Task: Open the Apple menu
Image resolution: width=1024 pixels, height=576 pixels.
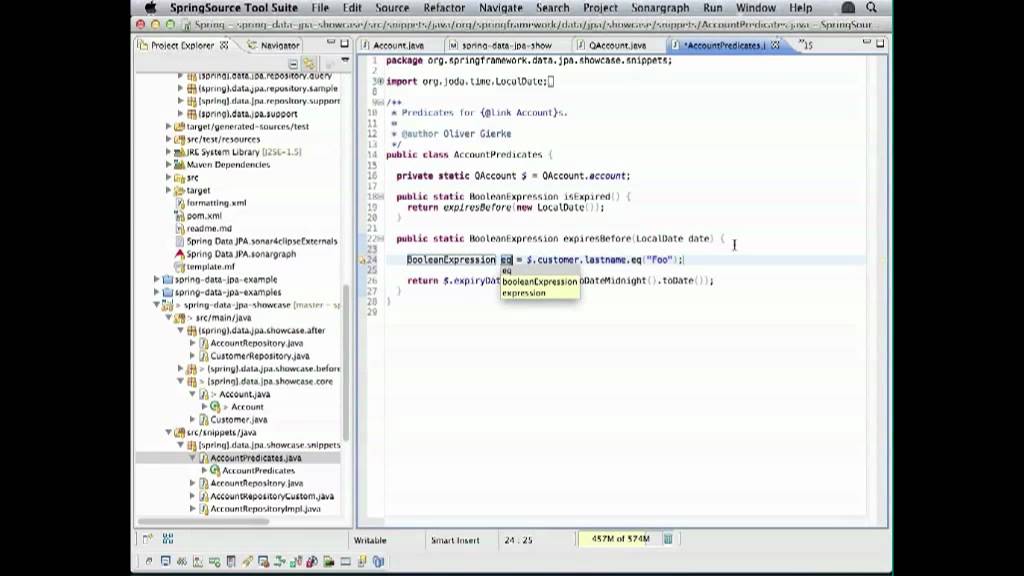Action: (150, 8)
